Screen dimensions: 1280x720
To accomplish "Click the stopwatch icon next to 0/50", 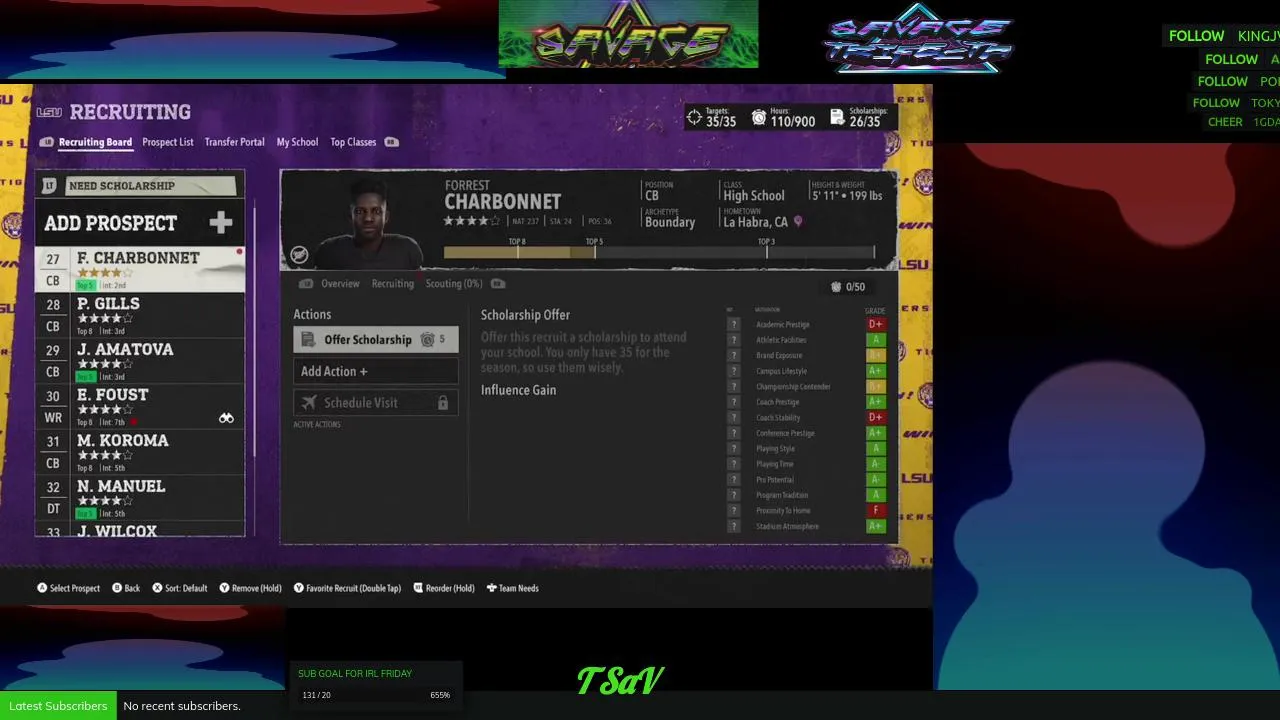I will click(836, 287).
